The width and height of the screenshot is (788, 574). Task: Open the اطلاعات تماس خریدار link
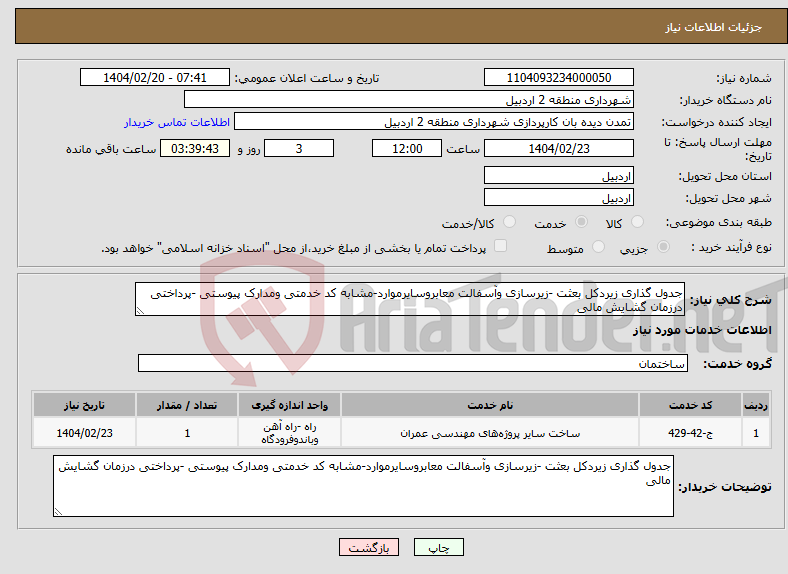pos(177,122)
